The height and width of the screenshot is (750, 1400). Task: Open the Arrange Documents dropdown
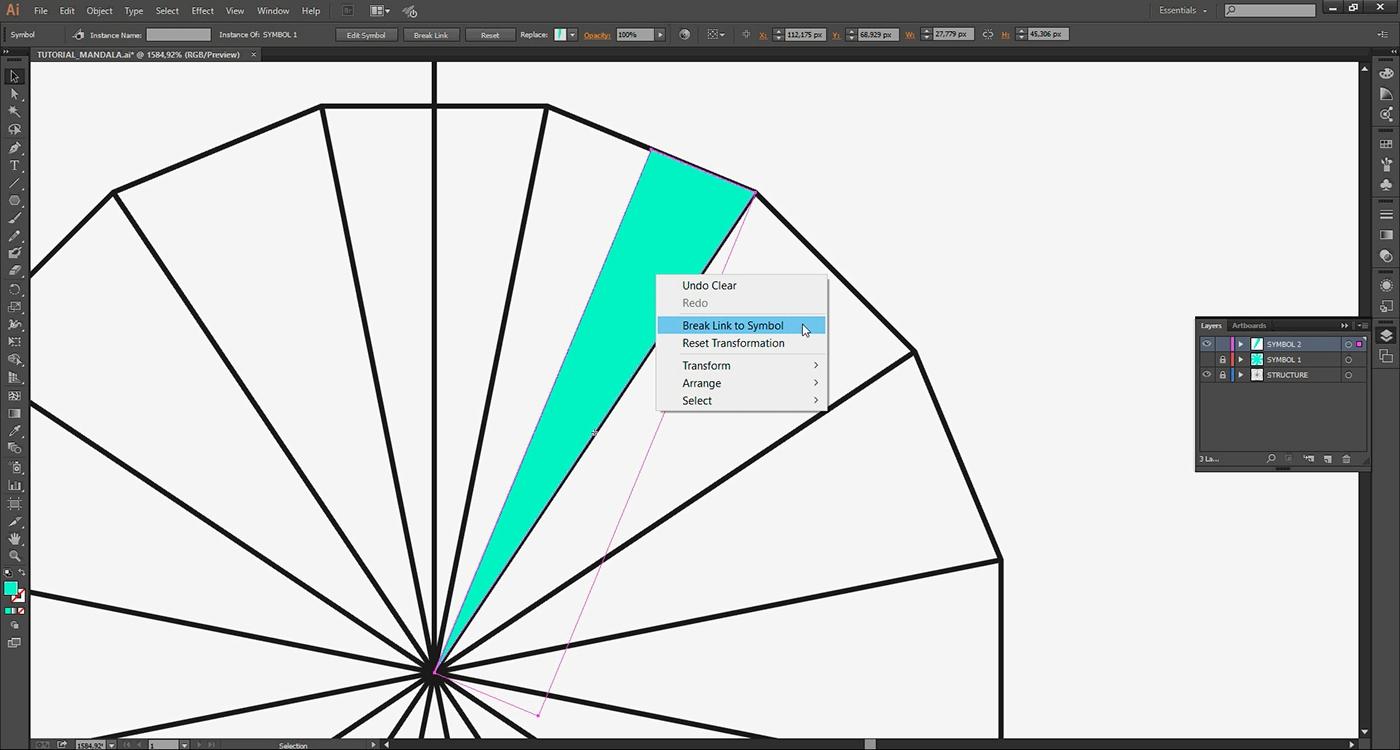click(380, 11)
